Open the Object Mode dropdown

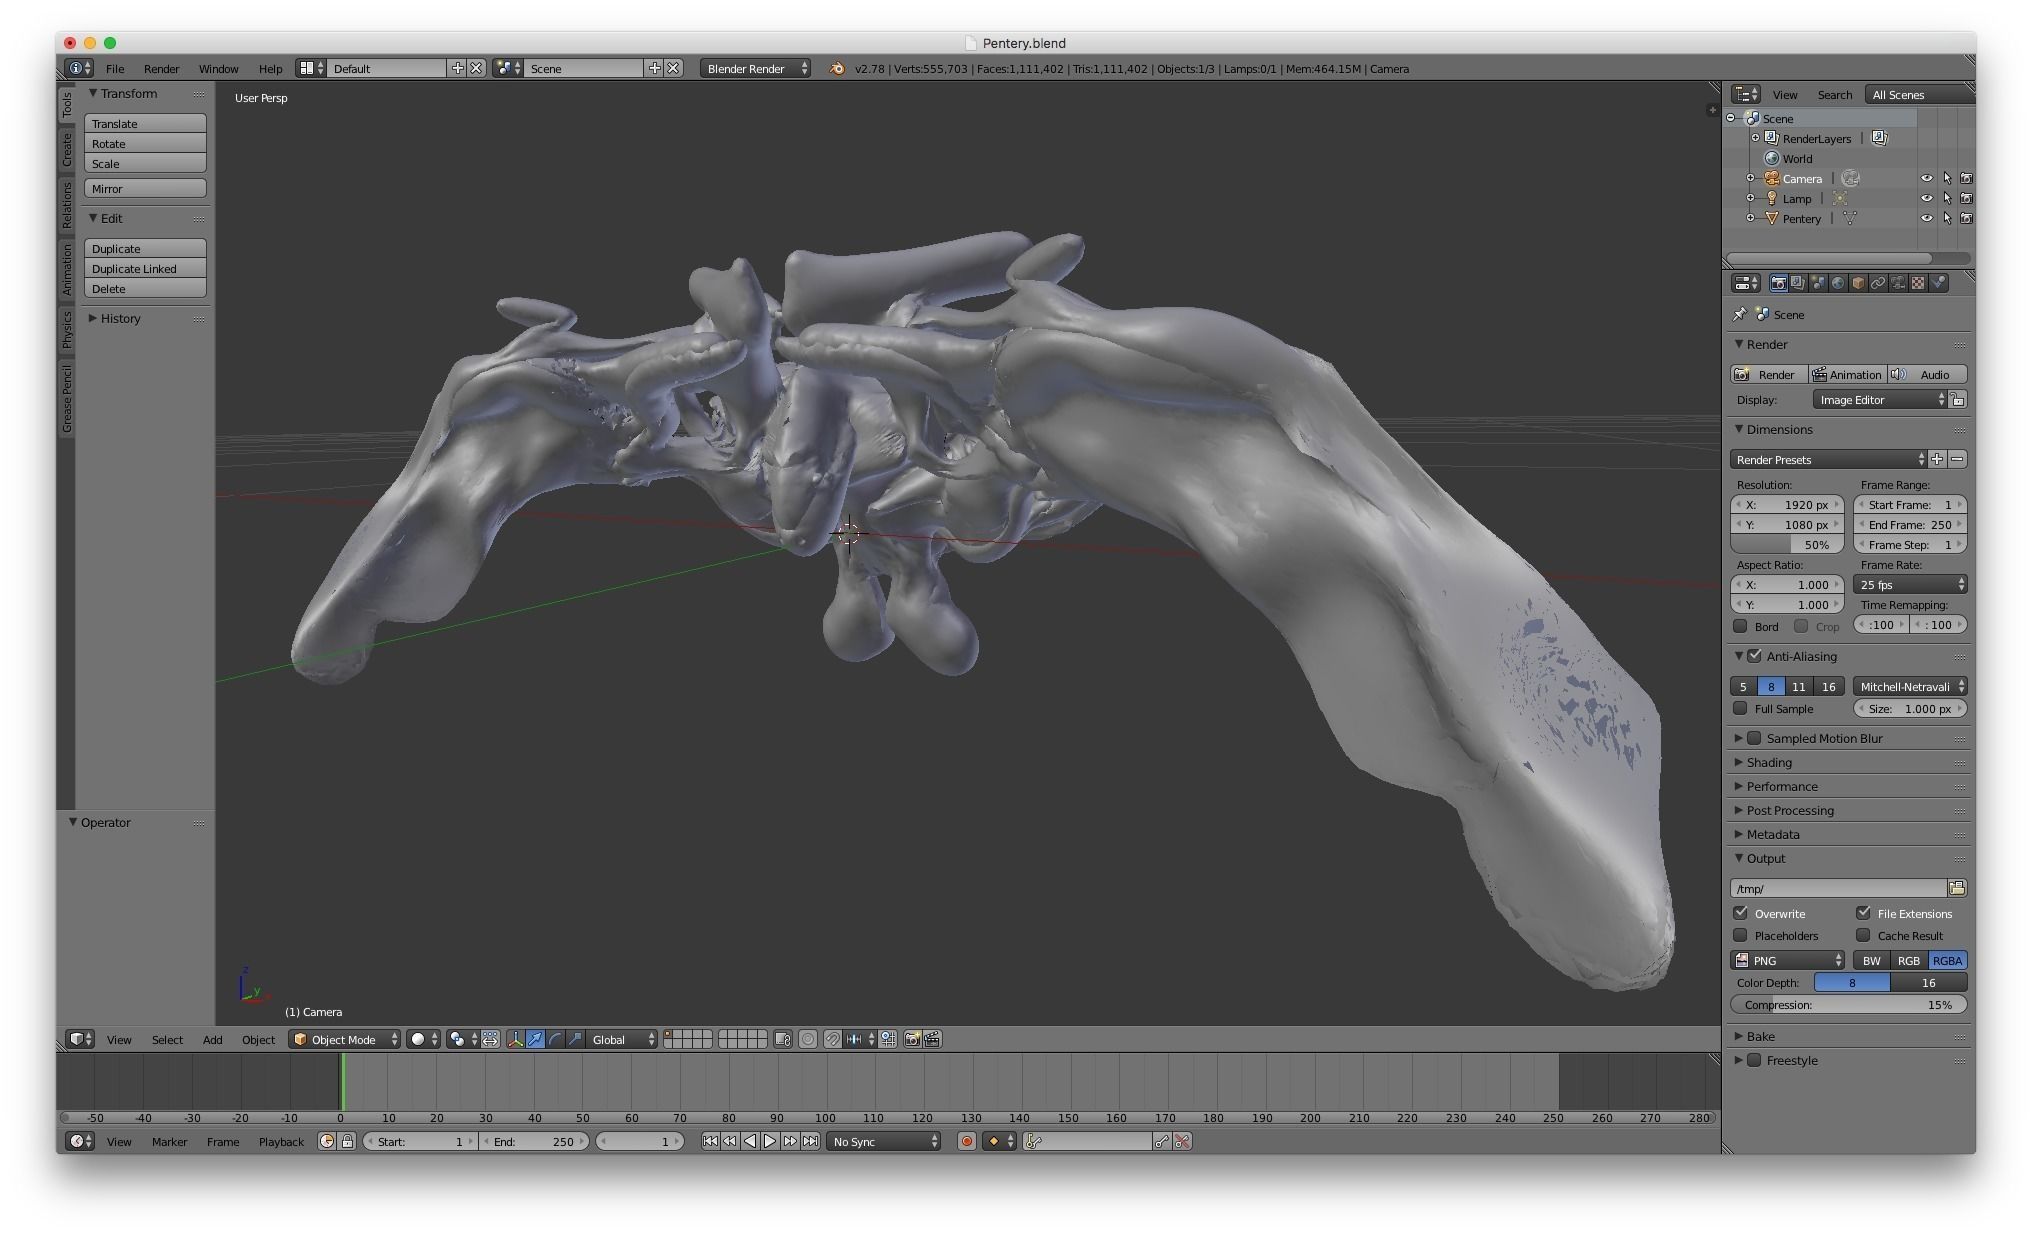(x=345, y=1039)
